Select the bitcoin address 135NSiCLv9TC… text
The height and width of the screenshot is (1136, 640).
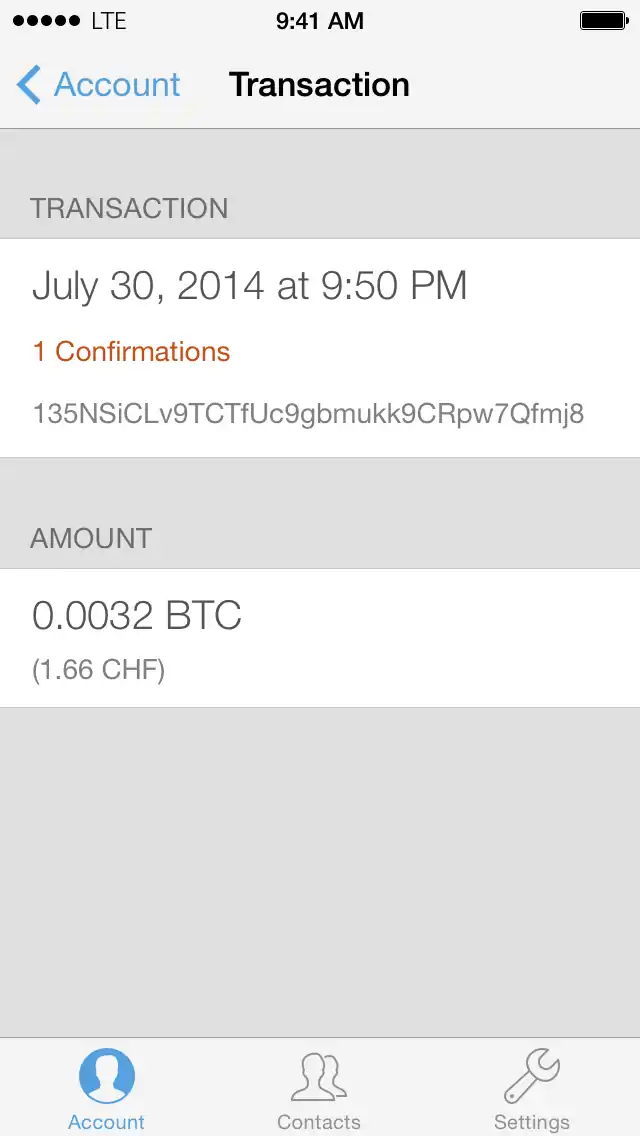click(308, 413)
